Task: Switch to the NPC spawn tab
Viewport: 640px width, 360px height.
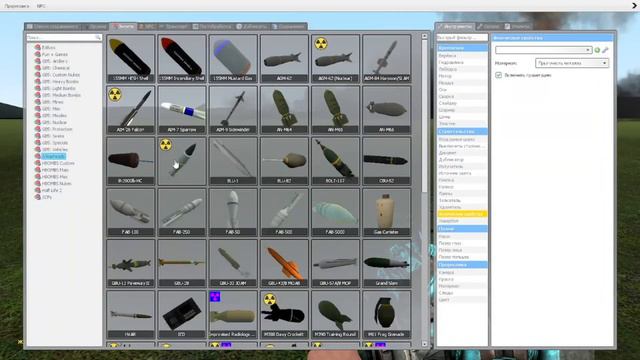Action: [x=147, y=27]
